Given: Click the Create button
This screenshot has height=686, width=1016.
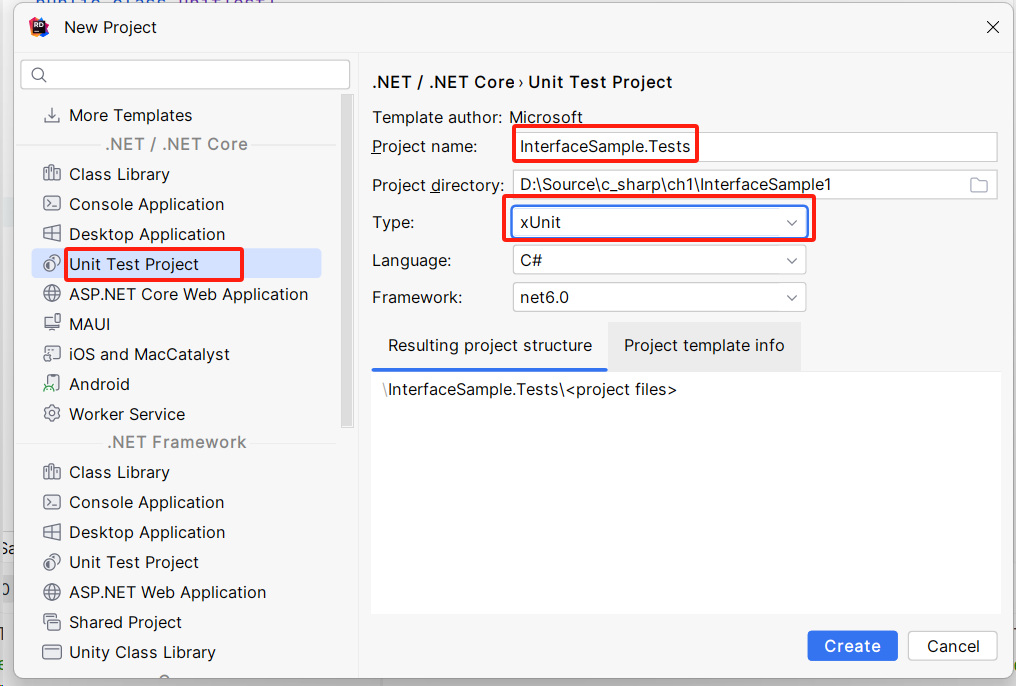Looking at the screenshot, I should point(852,646).
